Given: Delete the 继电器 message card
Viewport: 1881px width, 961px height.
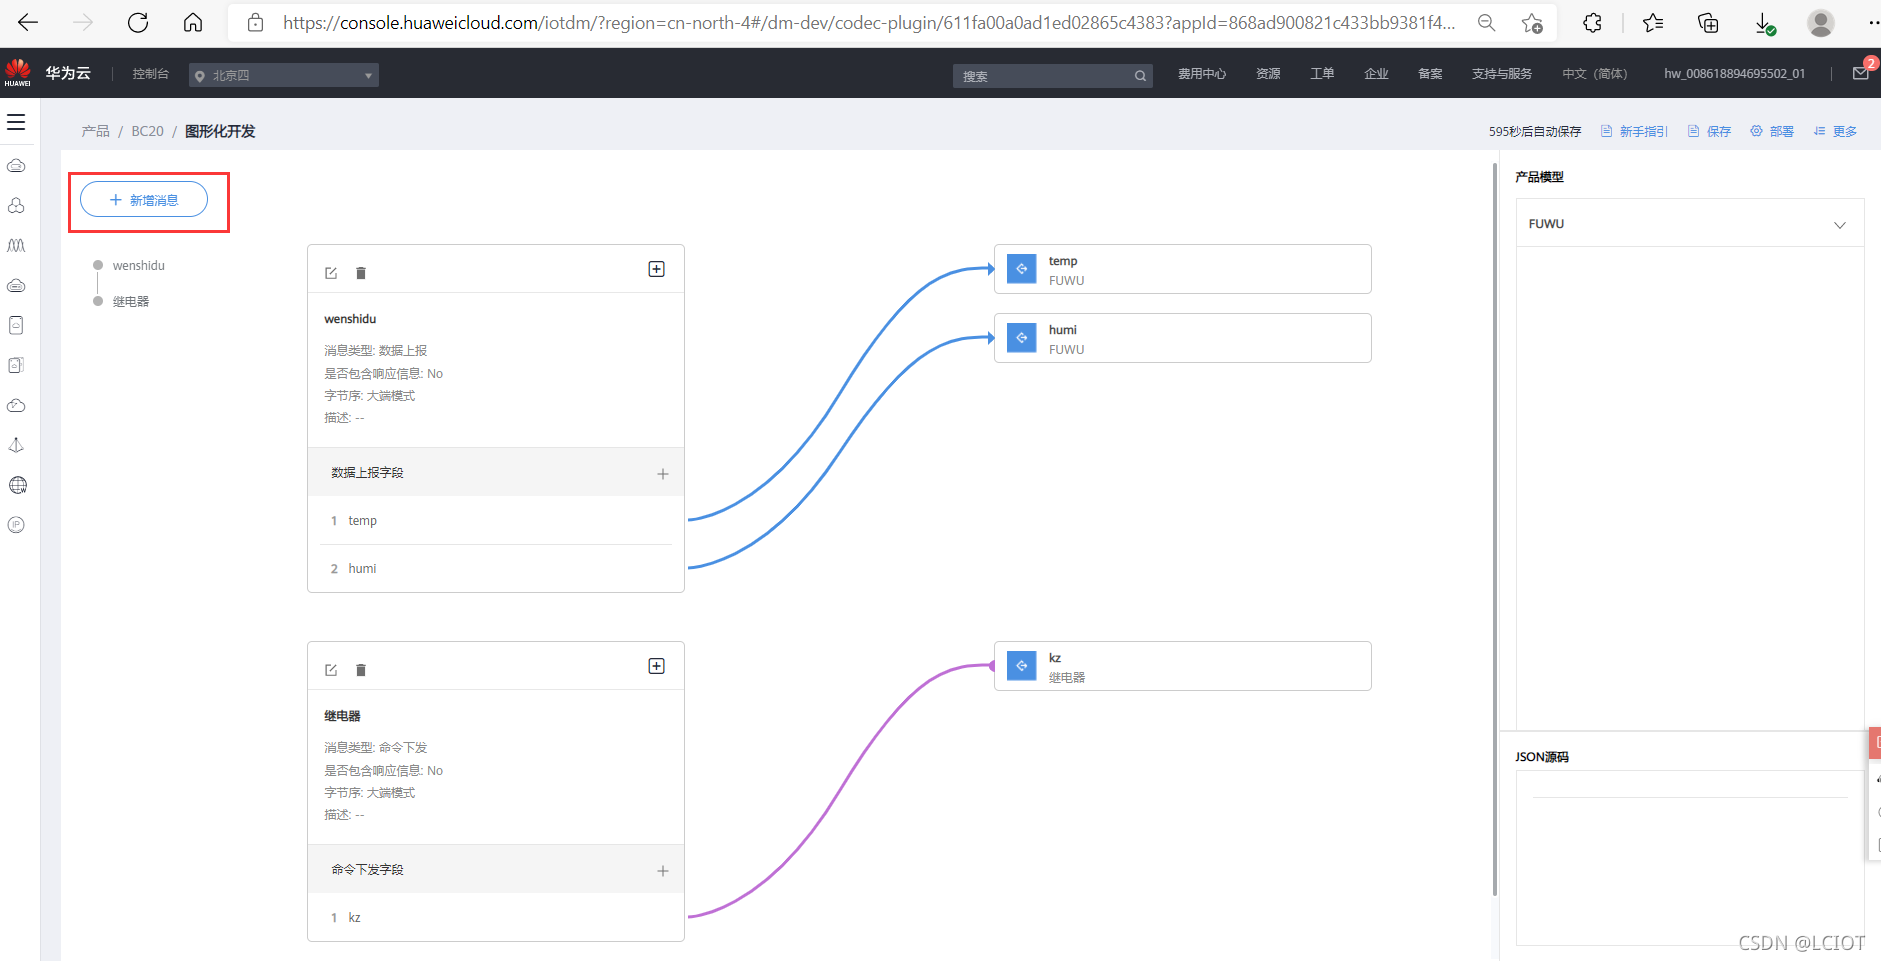Looking at the screenshot, I should tap(361, 670).
